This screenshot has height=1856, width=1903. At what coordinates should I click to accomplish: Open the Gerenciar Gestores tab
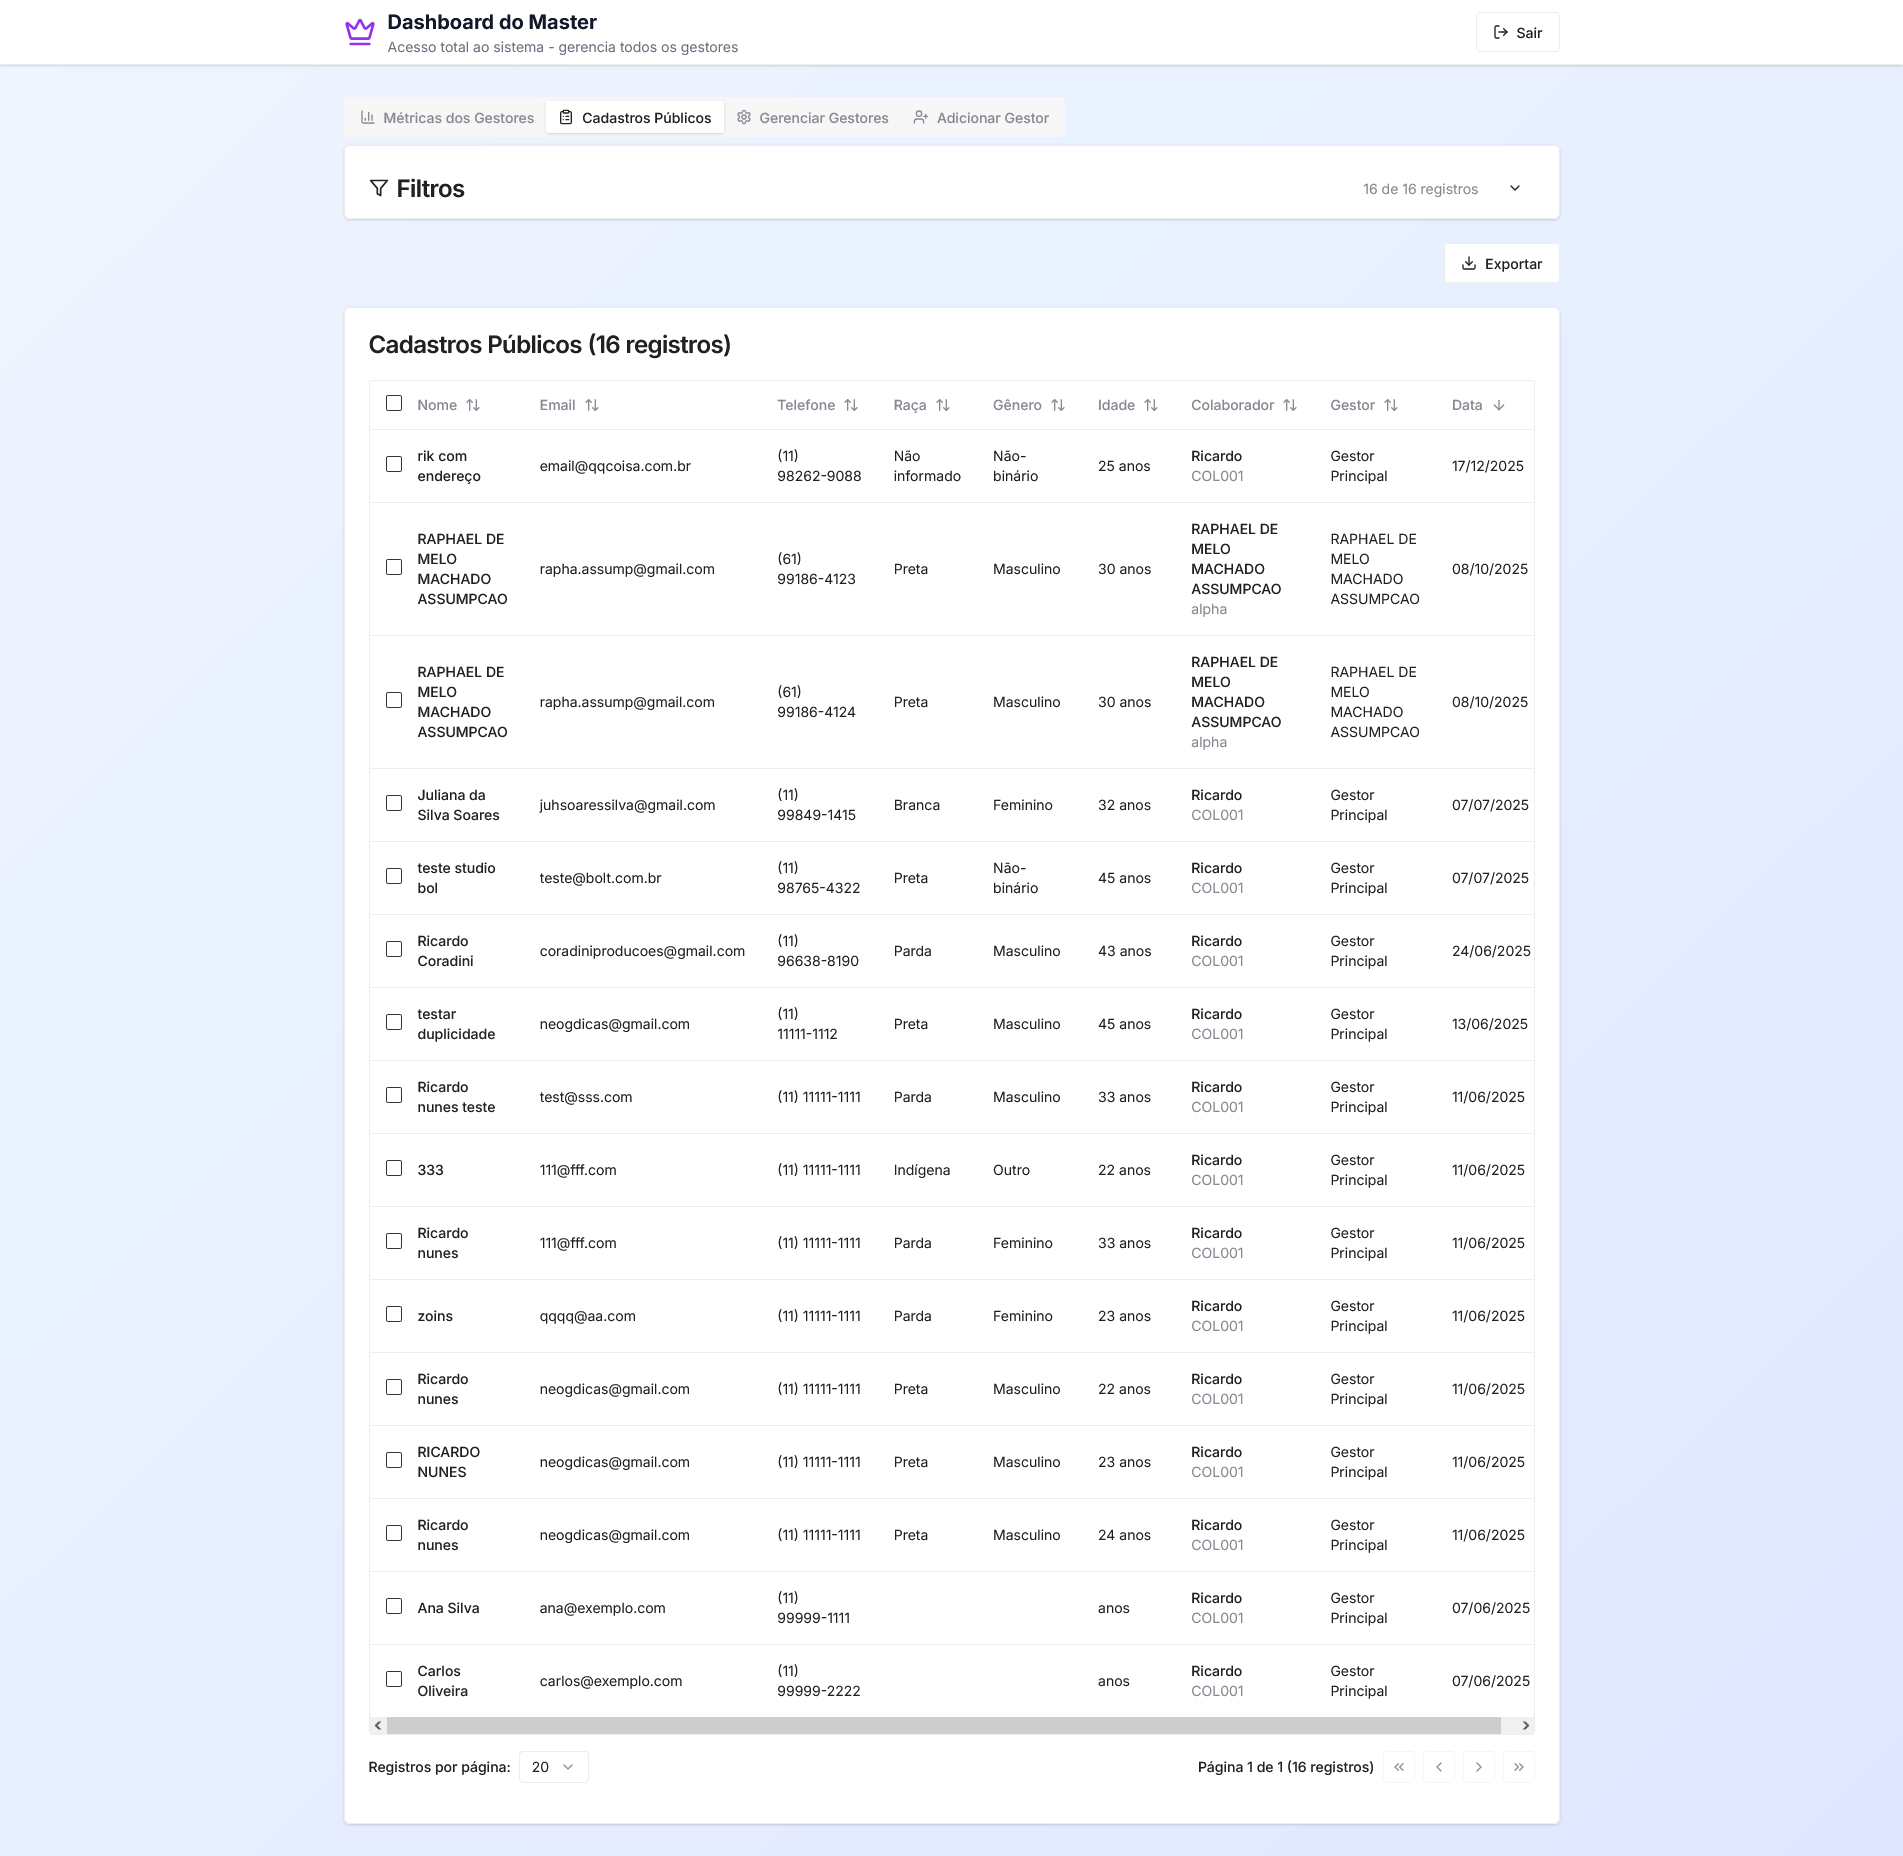tap(812, 118)
